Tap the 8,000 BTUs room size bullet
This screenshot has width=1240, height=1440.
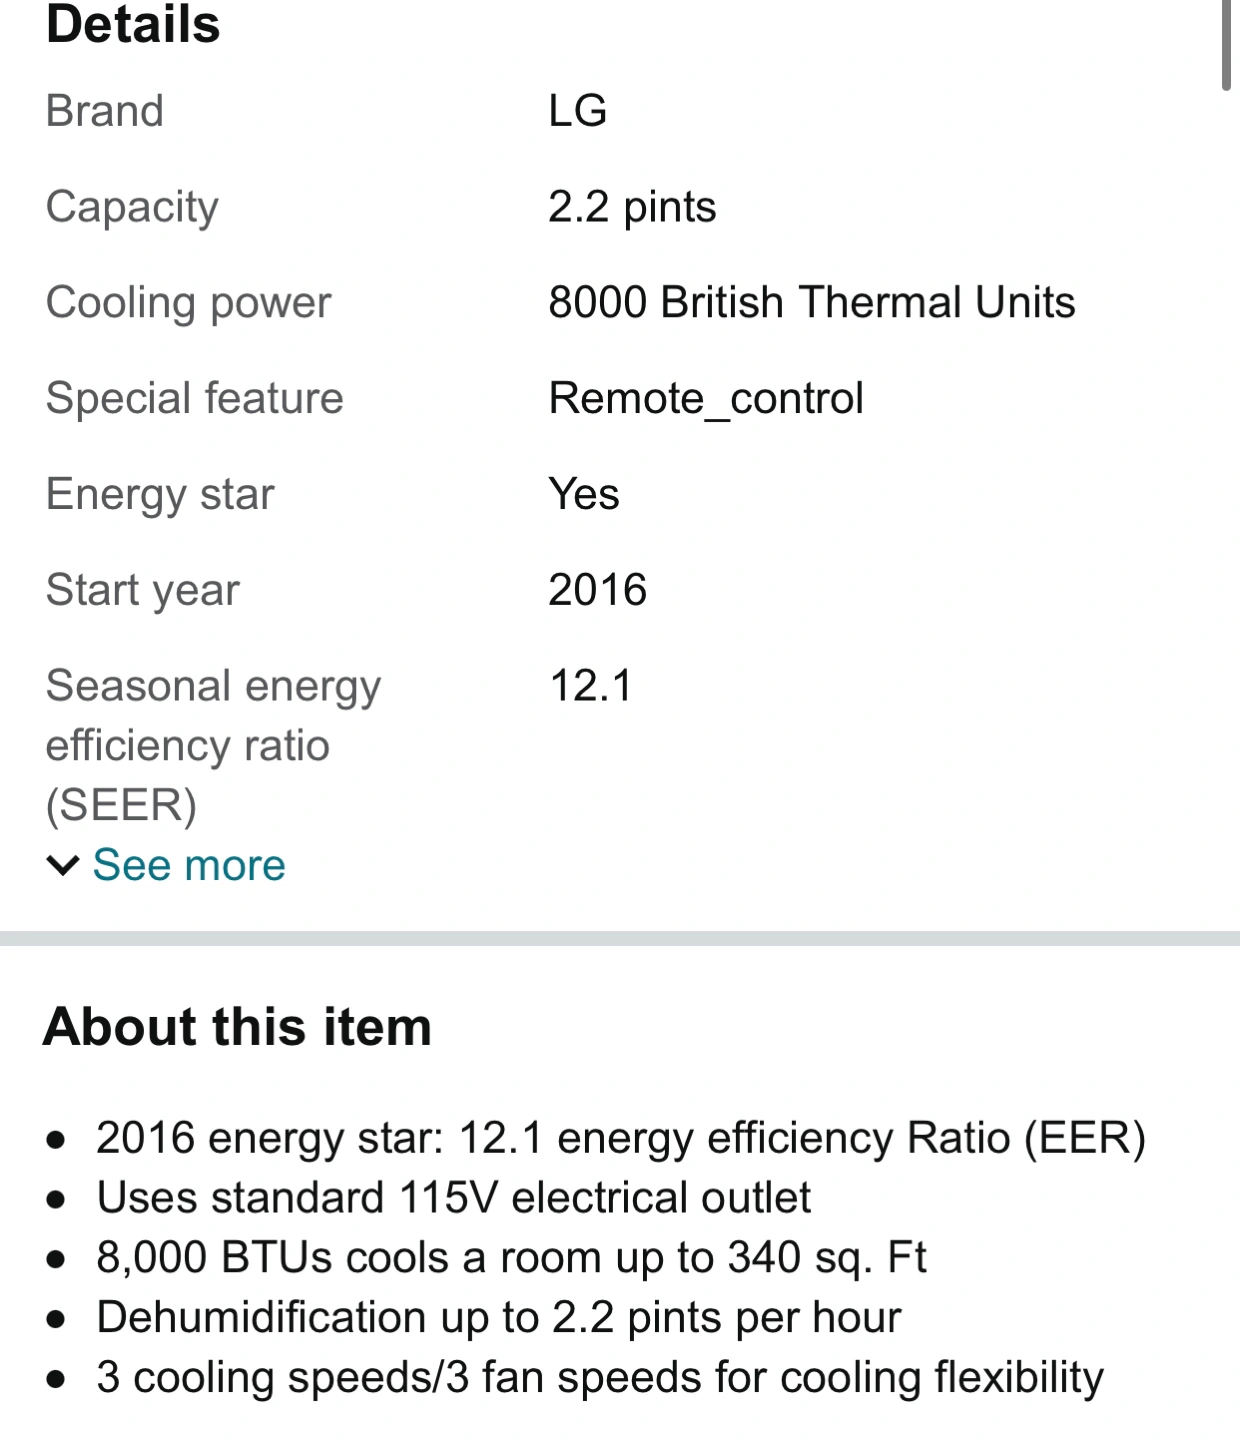tap(511, 1258)
